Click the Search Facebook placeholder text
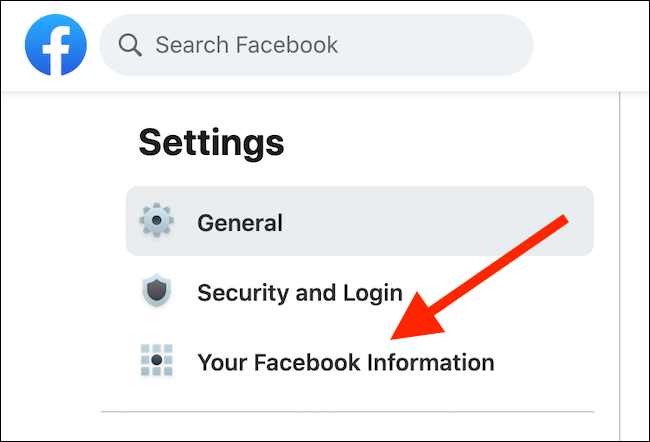The height and width of the screenshot is (442, 650). click(245, 45)
